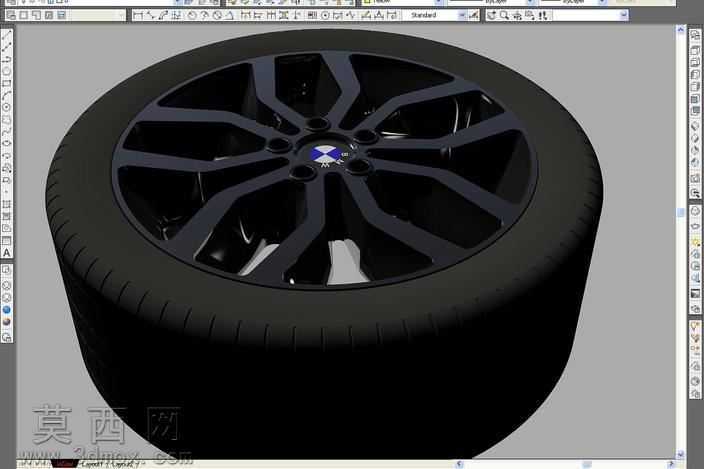Select the Aligned dimension tool
The width and height of the screenshot is (704, 469).
click(x=150, y=15)
